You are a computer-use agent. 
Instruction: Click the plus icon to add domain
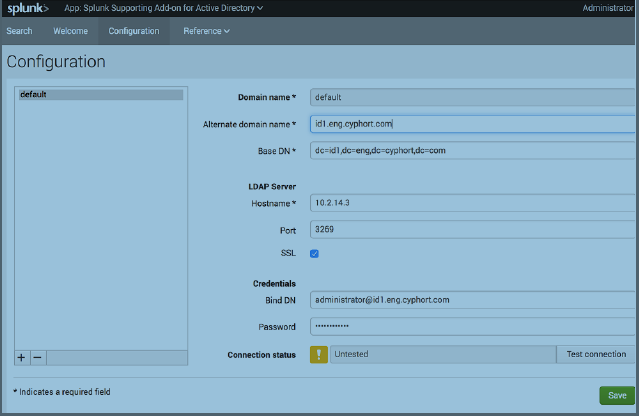[x=22, y=357]
